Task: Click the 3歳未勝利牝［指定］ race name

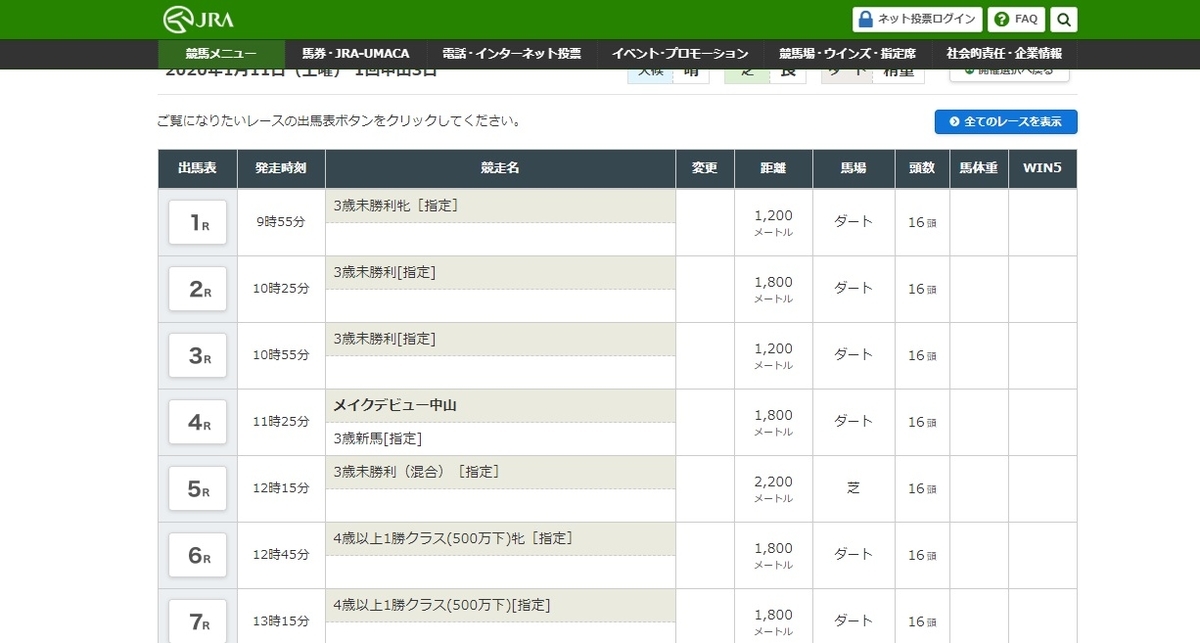Action: (x=396, y=205)
